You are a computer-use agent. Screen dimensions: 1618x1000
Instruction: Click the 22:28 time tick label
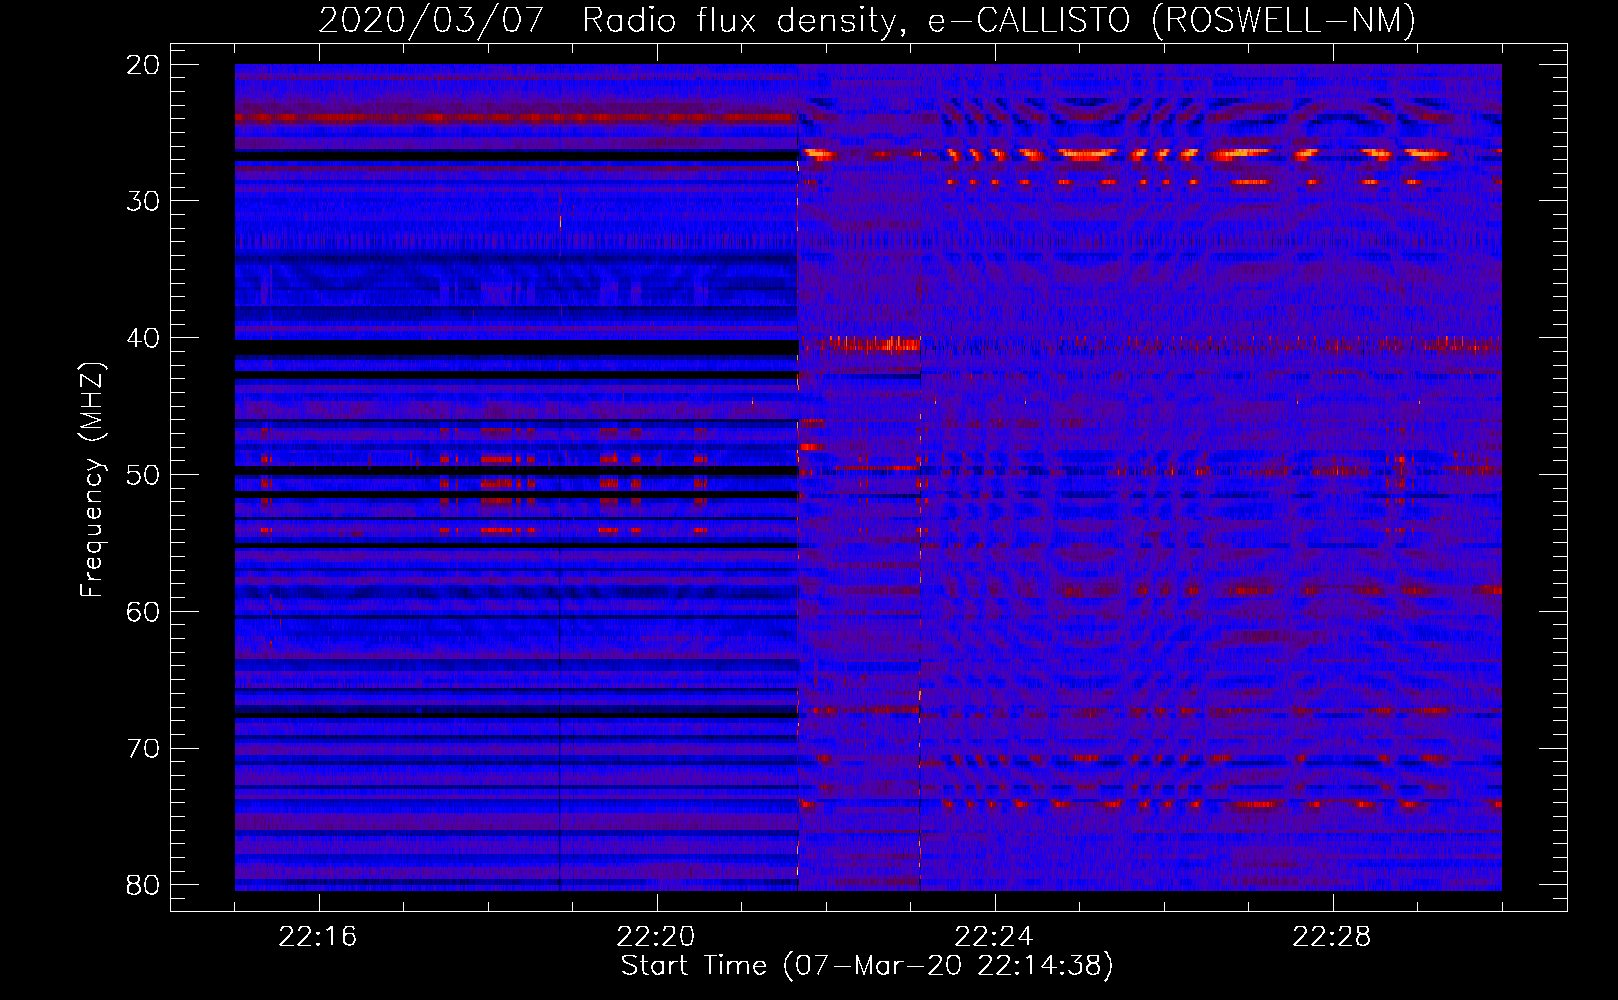point(1332,937)
